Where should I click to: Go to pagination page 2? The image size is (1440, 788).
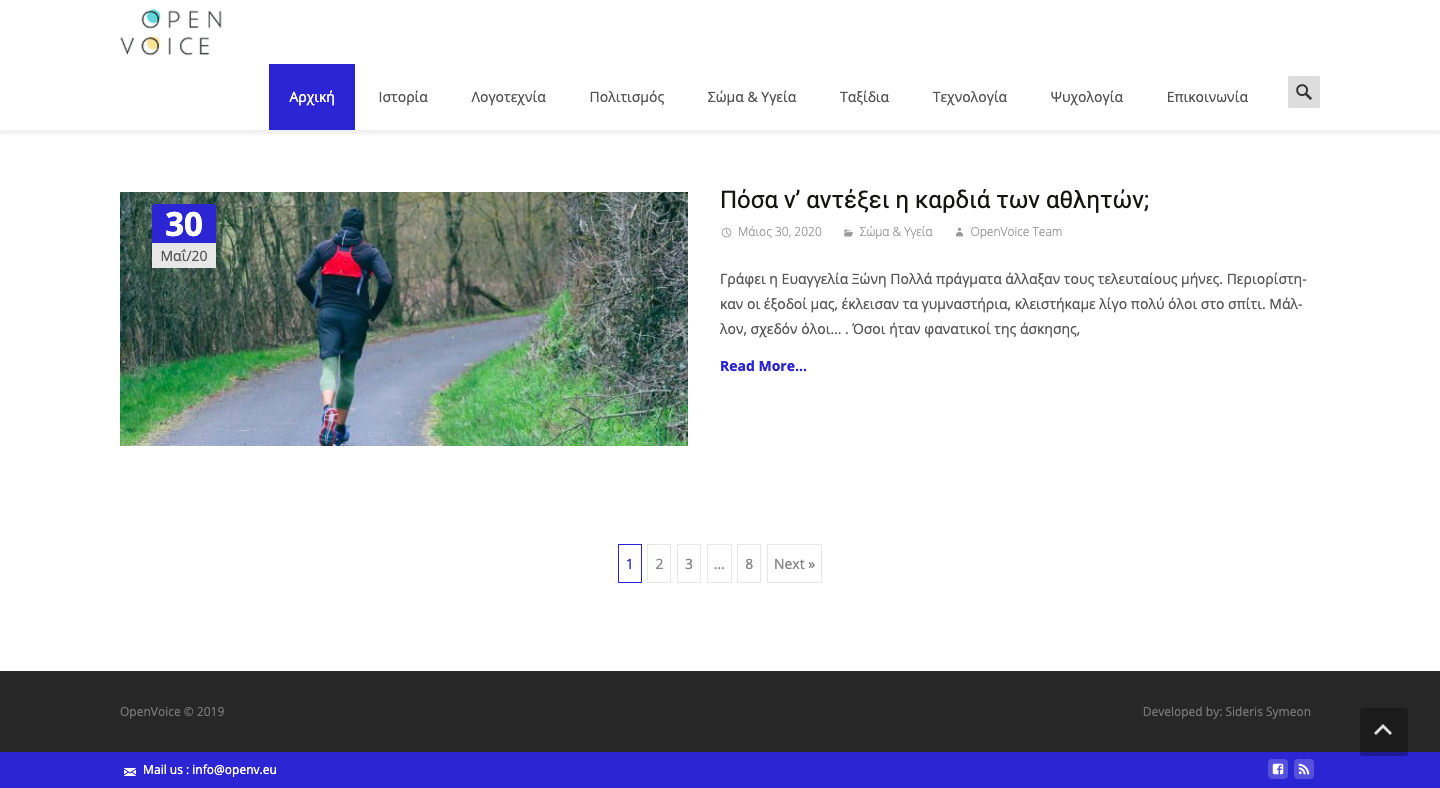(659, 564)
